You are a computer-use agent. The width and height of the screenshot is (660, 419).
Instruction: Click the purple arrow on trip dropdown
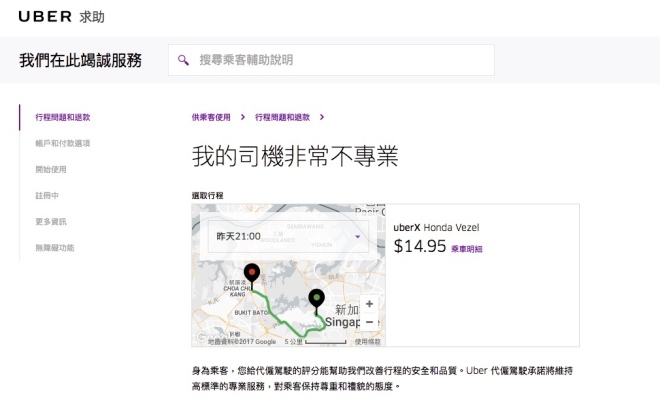point(358,237)
